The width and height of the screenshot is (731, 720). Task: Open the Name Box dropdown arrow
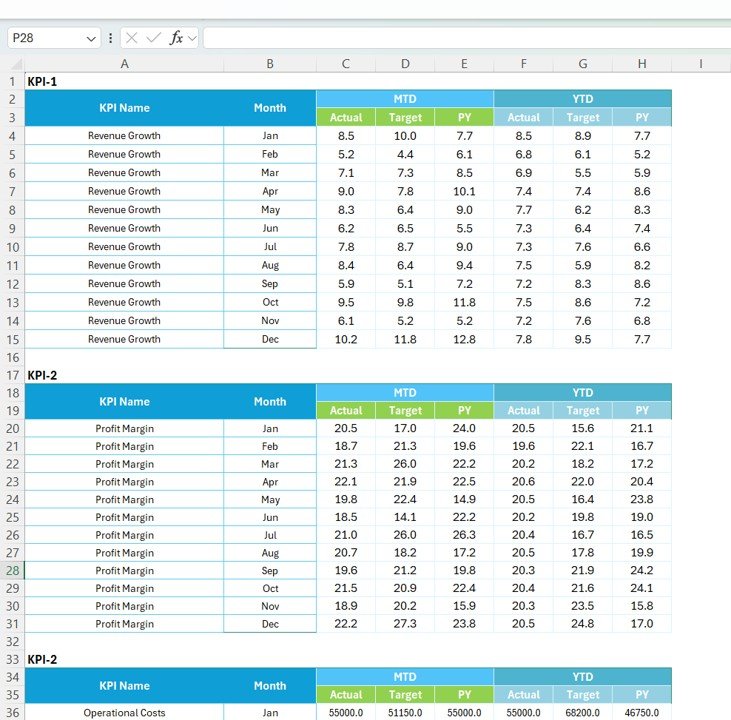coord(91,39)
